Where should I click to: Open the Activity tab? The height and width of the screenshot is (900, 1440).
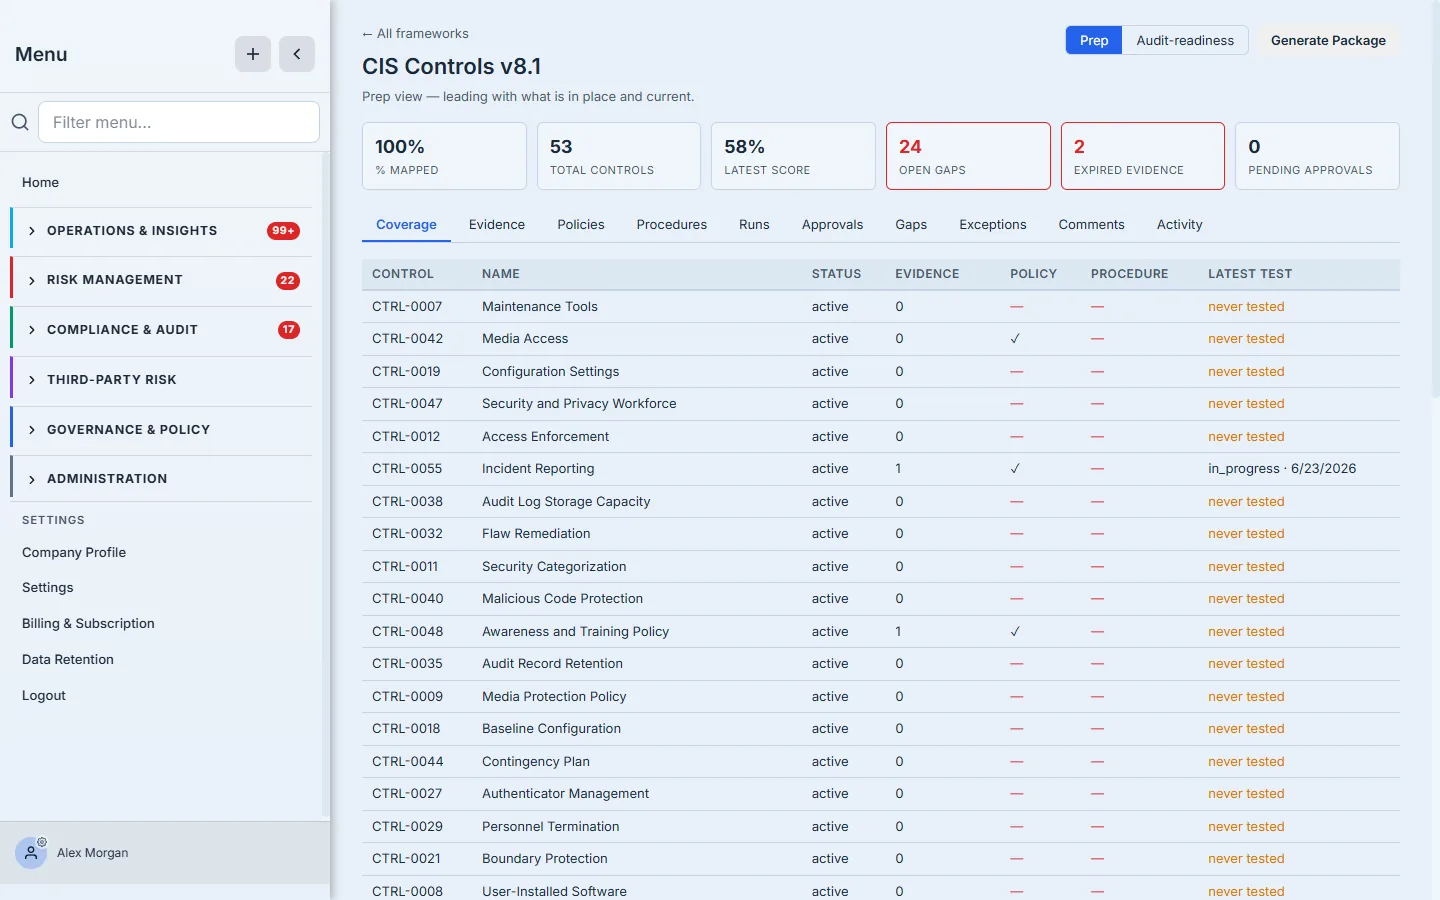[x=1180, y=225]
